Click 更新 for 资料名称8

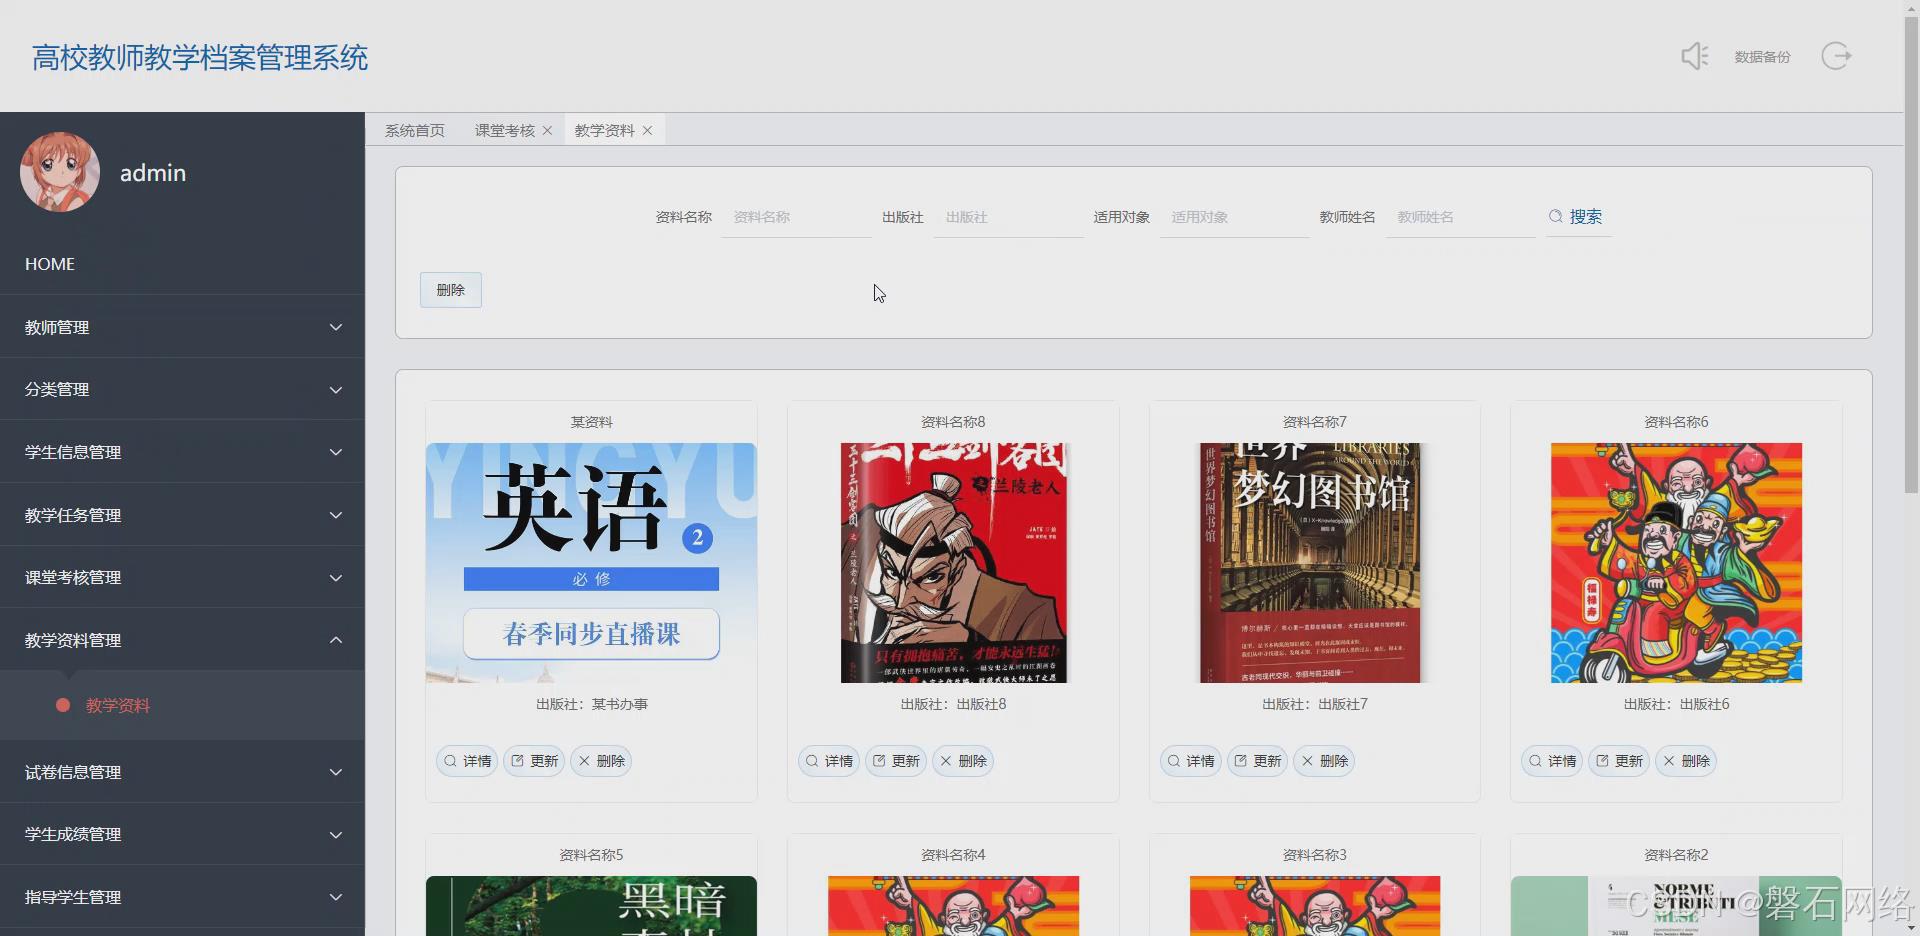click(896, 761)
